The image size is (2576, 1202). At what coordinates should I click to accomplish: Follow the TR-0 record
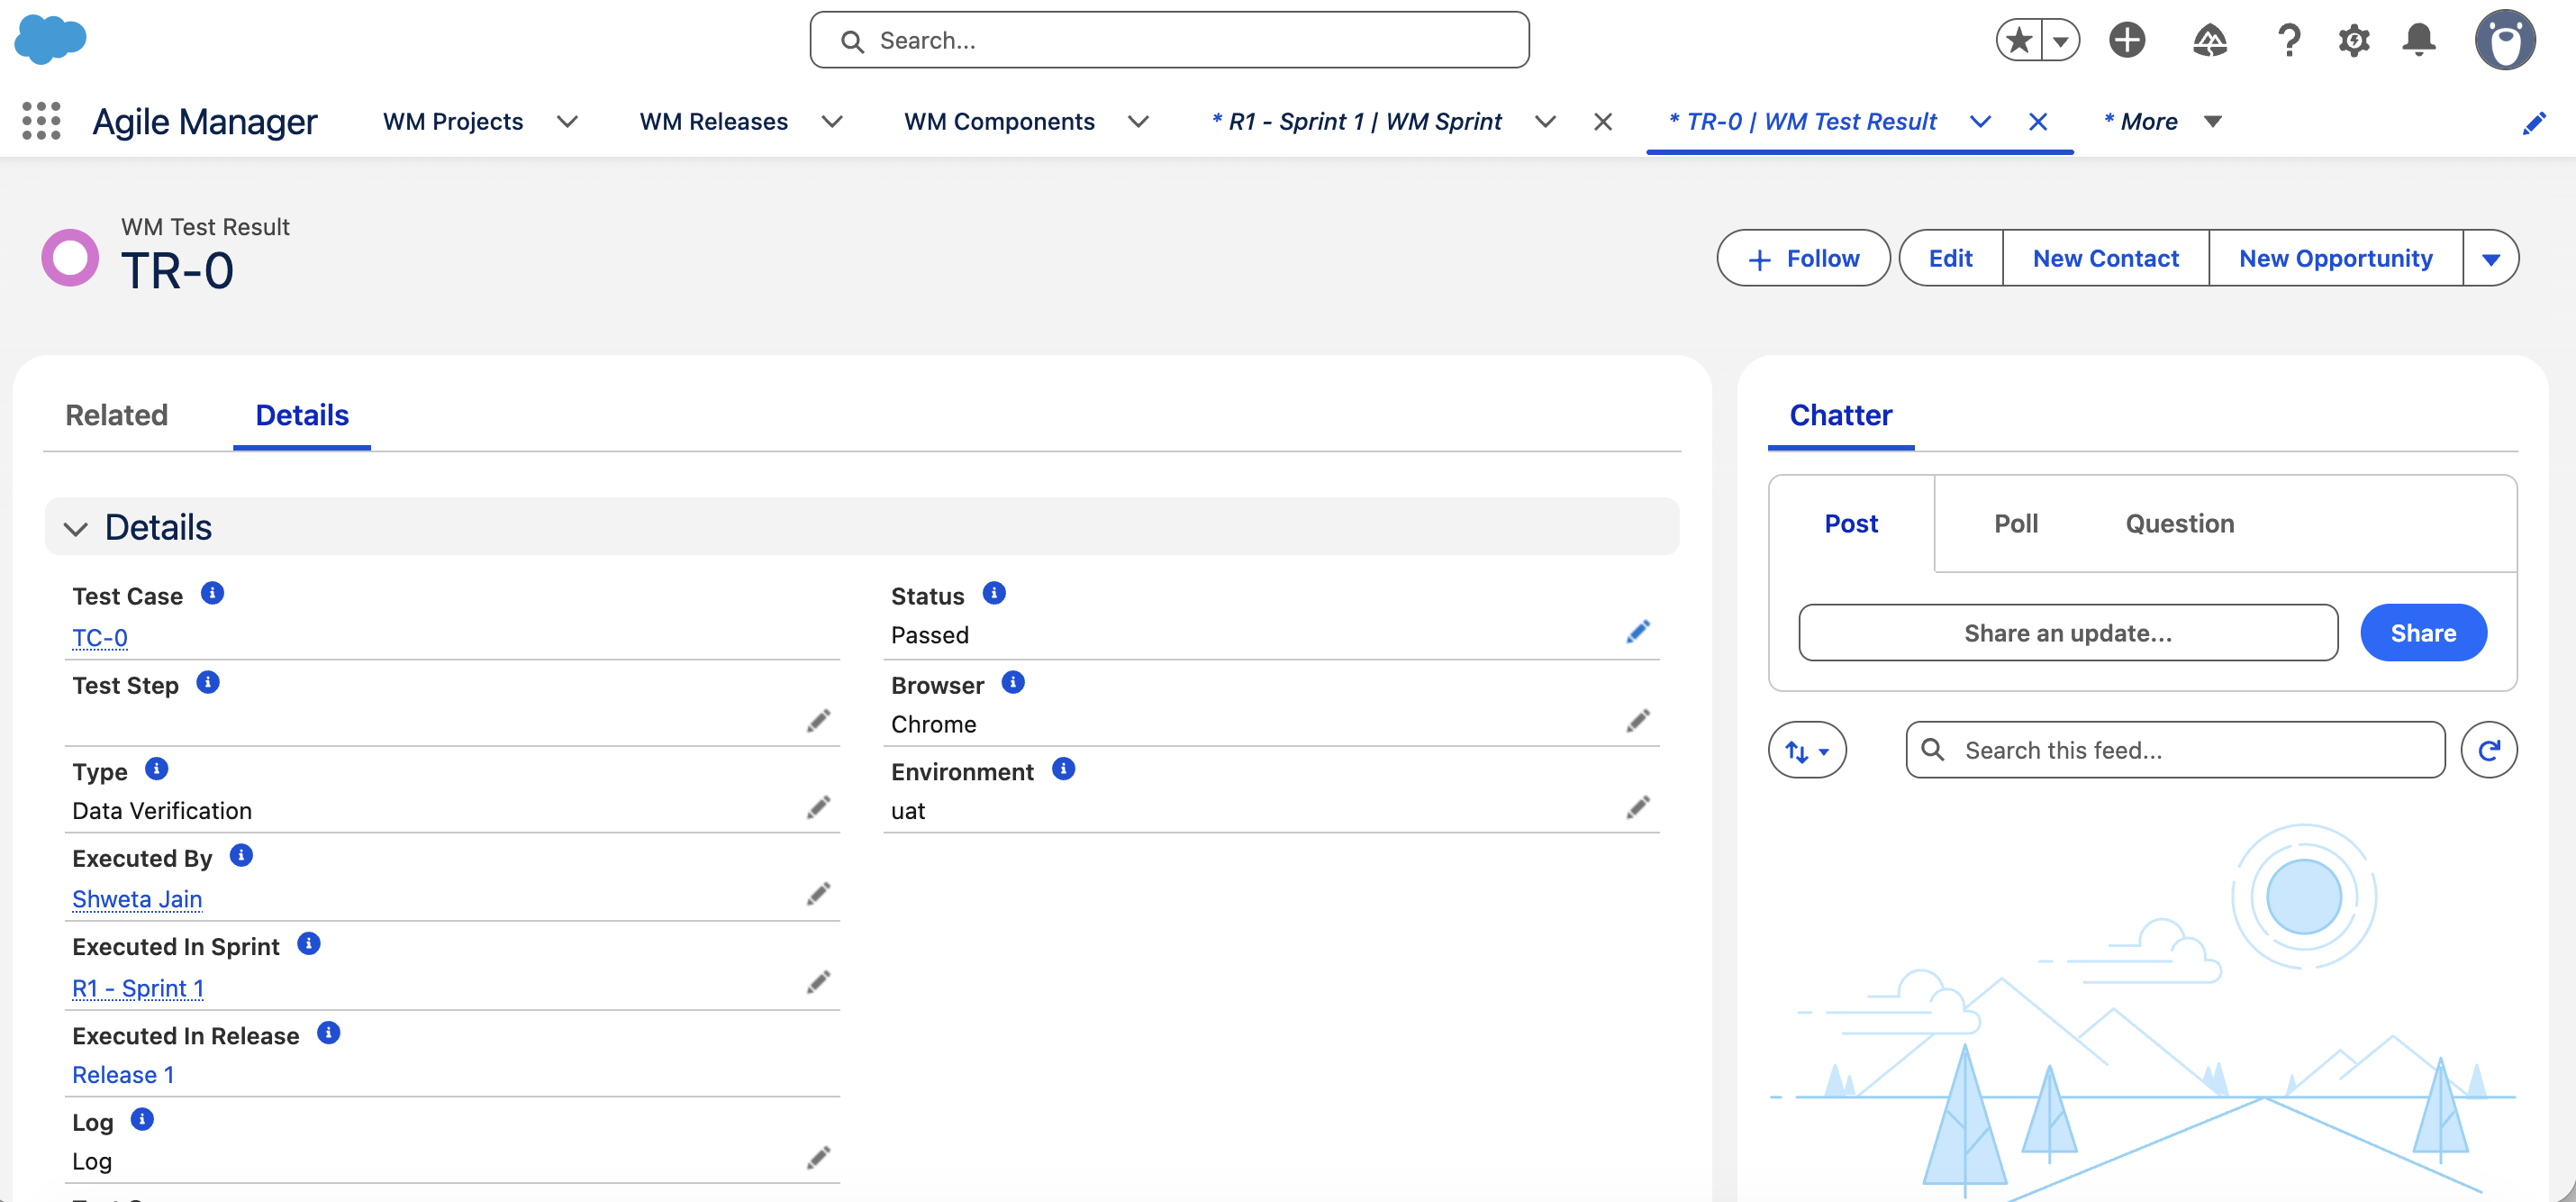[1803, 259]
